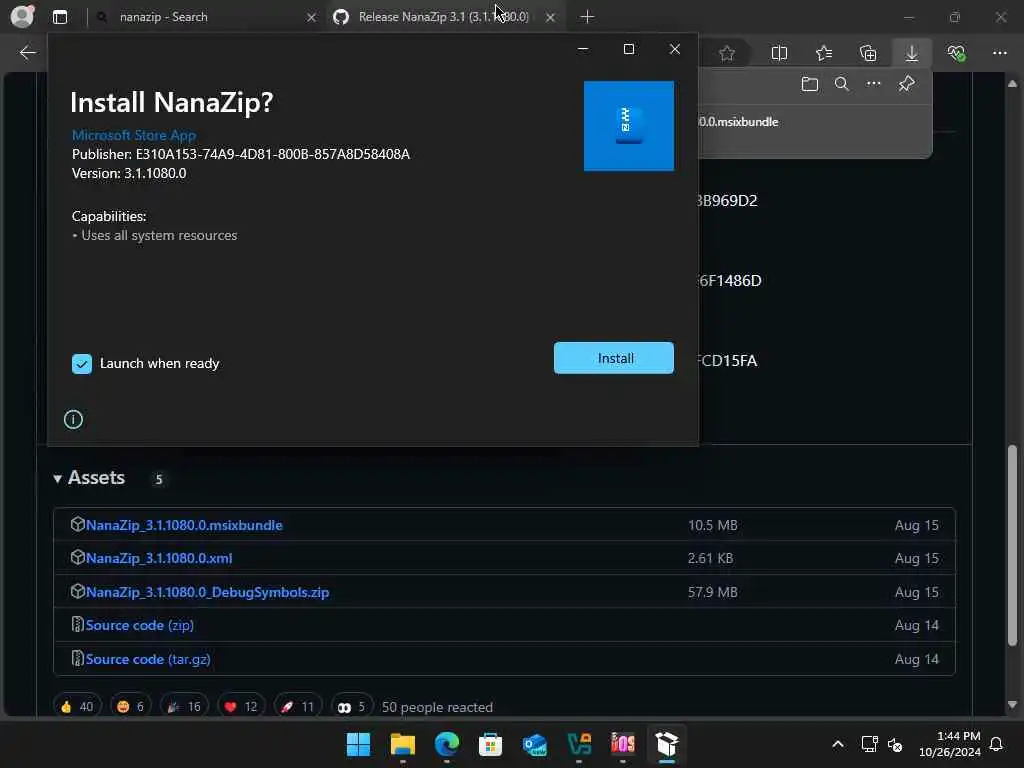This screenshot has height=768, width=1024.
Task: Click the rocket reaction with 11
Action: tap(298, 707)
